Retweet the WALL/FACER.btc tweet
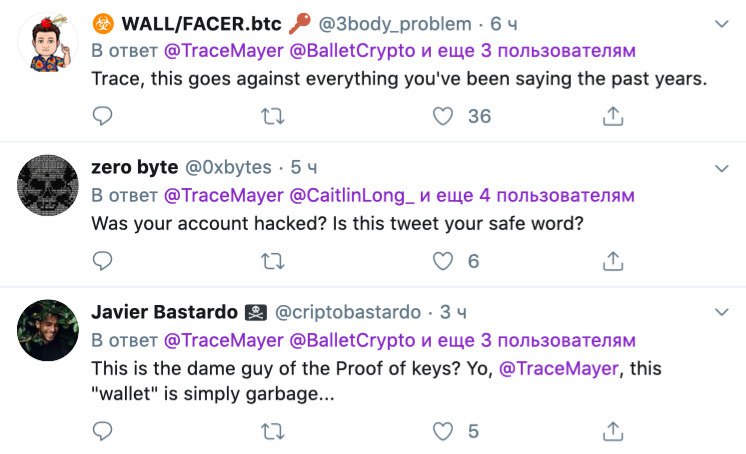Viewport: 746px width, 454px height. 273,116
